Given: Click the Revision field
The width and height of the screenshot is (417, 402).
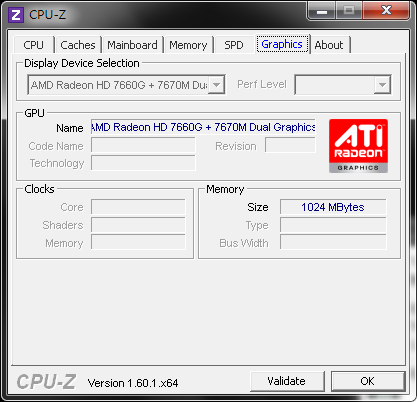Looking at the screenshot, I should (x=290, y=145).
